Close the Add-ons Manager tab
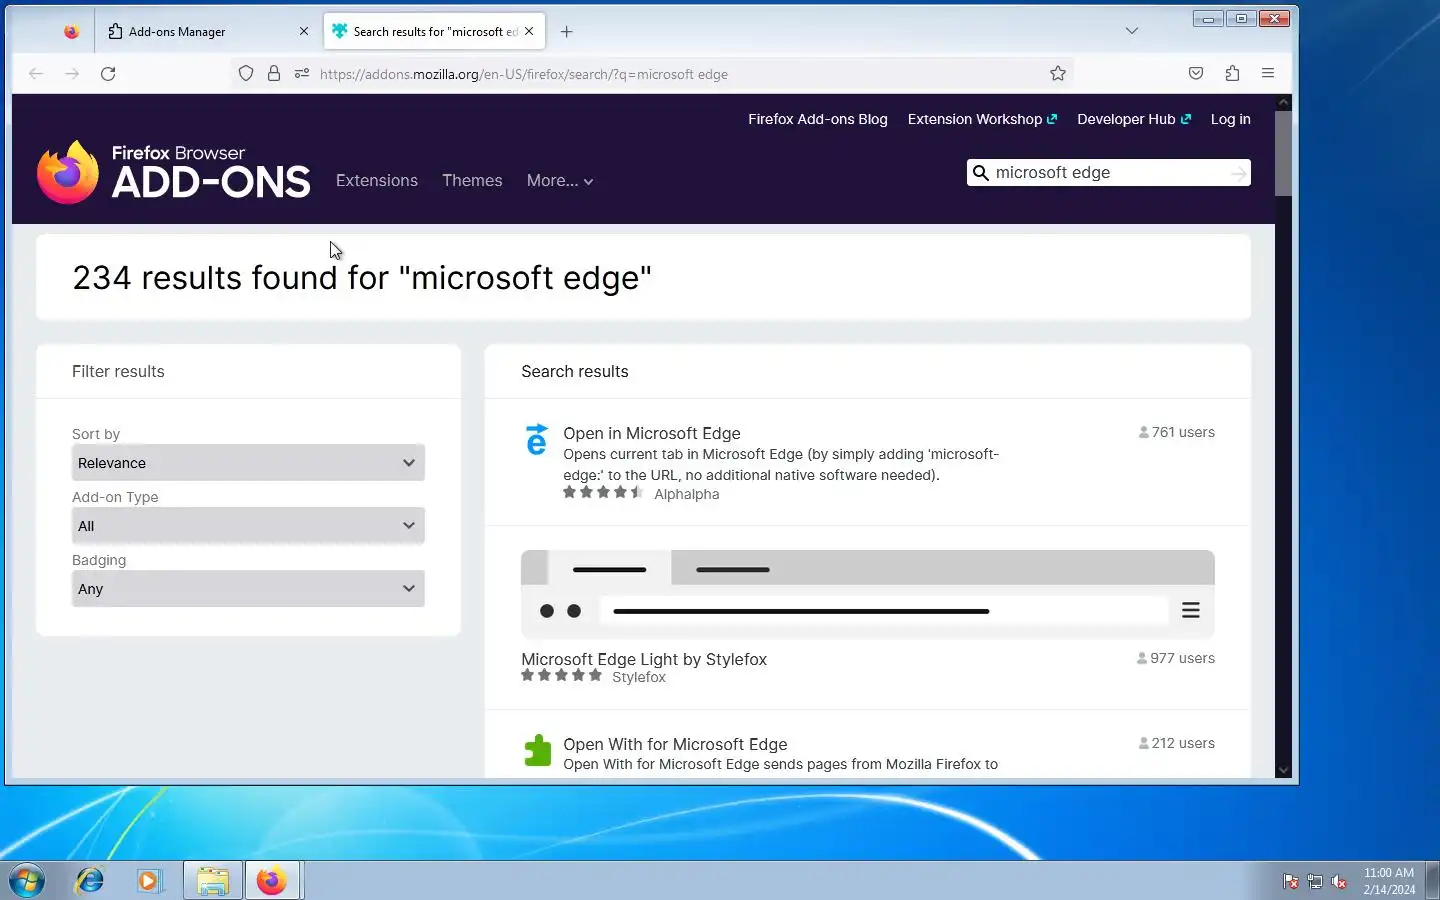 pyautogui.click(x=304, y=31)
